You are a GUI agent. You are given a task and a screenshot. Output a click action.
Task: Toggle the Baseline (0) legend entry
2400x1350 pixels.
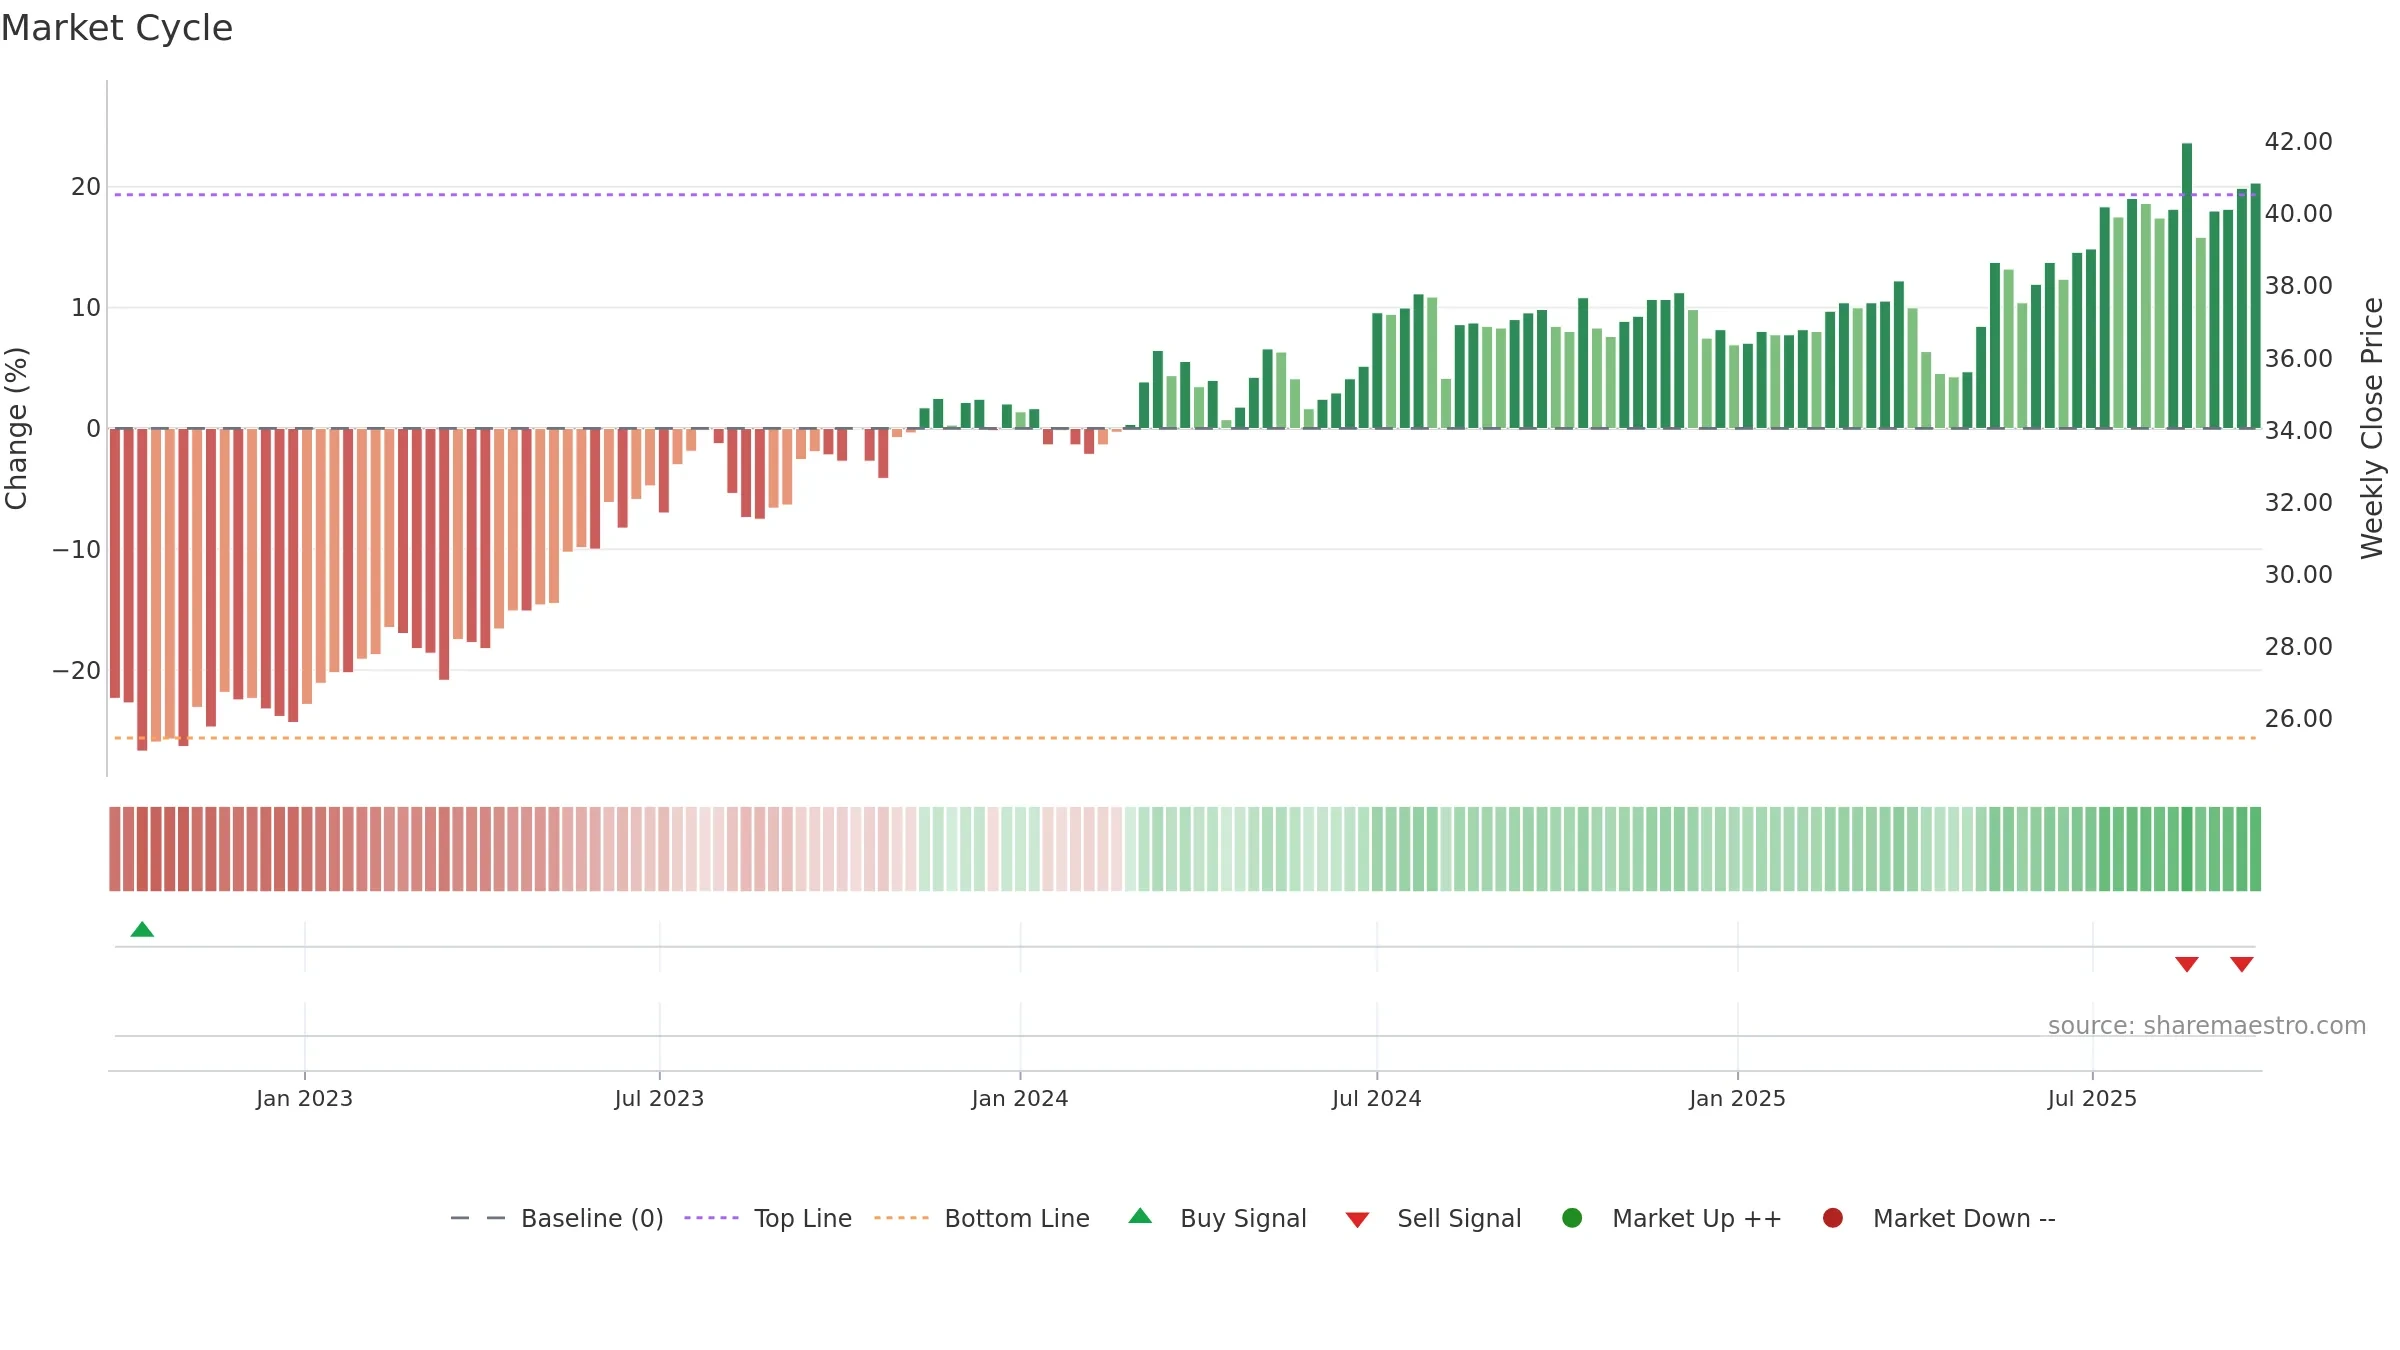click(557, 1218)
